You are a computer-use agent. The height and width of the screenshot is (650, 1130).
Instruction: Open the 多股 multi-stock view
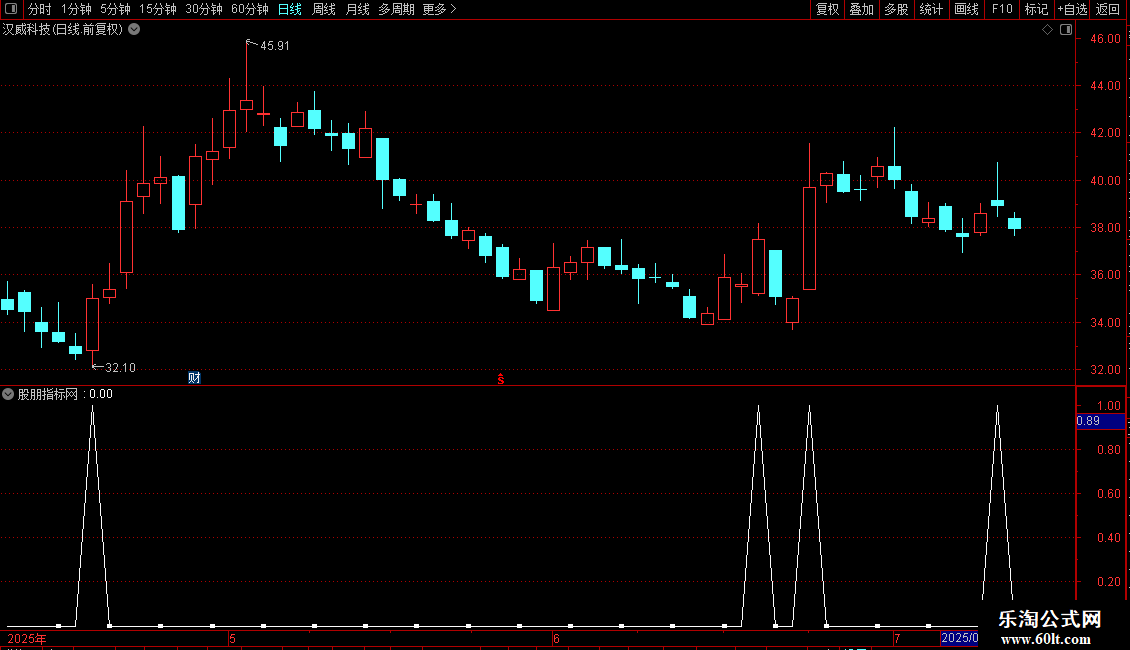(897, 9)
